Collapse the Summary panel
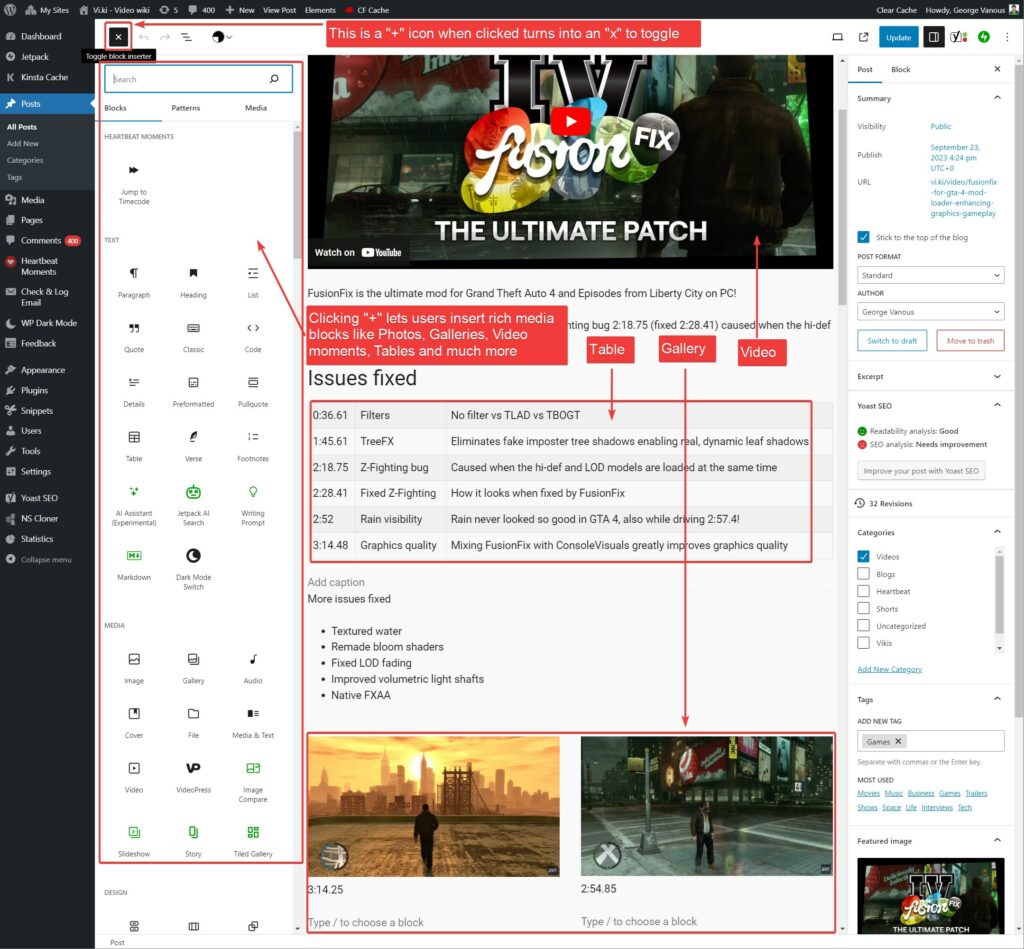This screenshot has height=949, width=1024. [x=997, y=98]
